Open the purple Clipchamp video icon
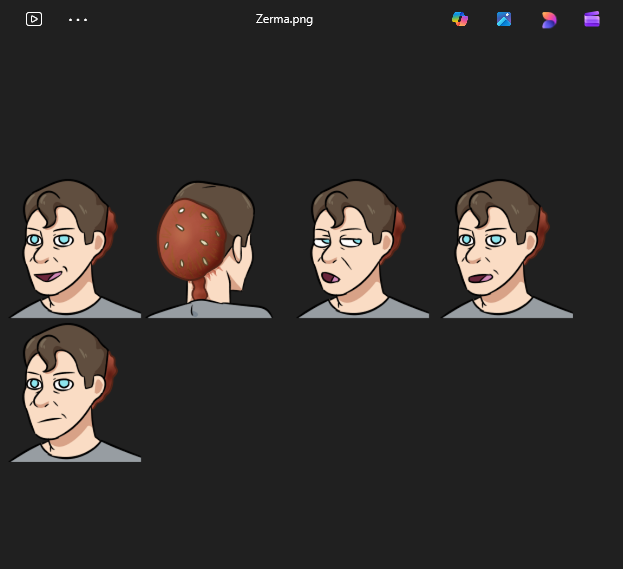Image resolution: width=623 pixels, height=569 pixels. point(592,19)
